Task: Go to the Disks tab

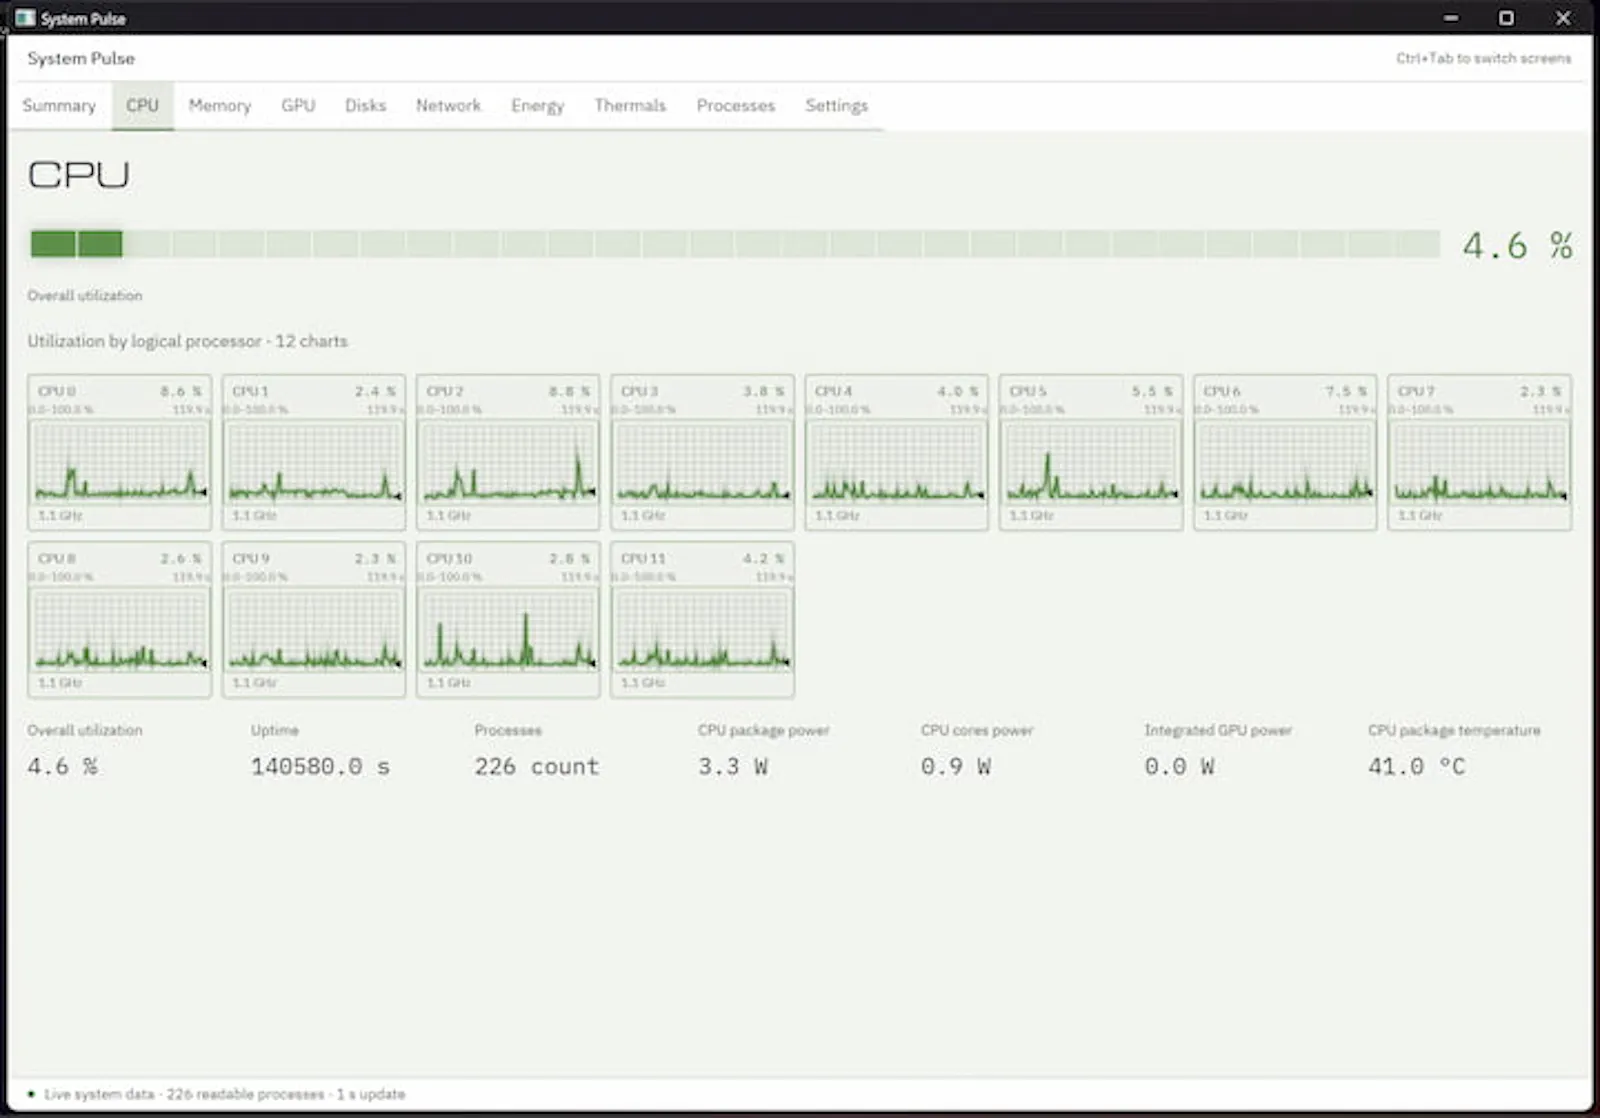Action: [365, 105]
